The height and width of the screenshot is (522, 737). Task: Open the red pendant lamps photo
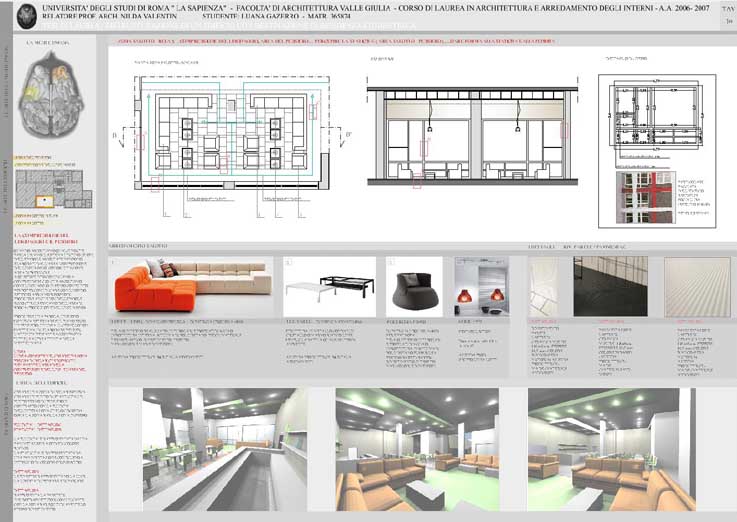pyautogui.click(x=481, y=286)
